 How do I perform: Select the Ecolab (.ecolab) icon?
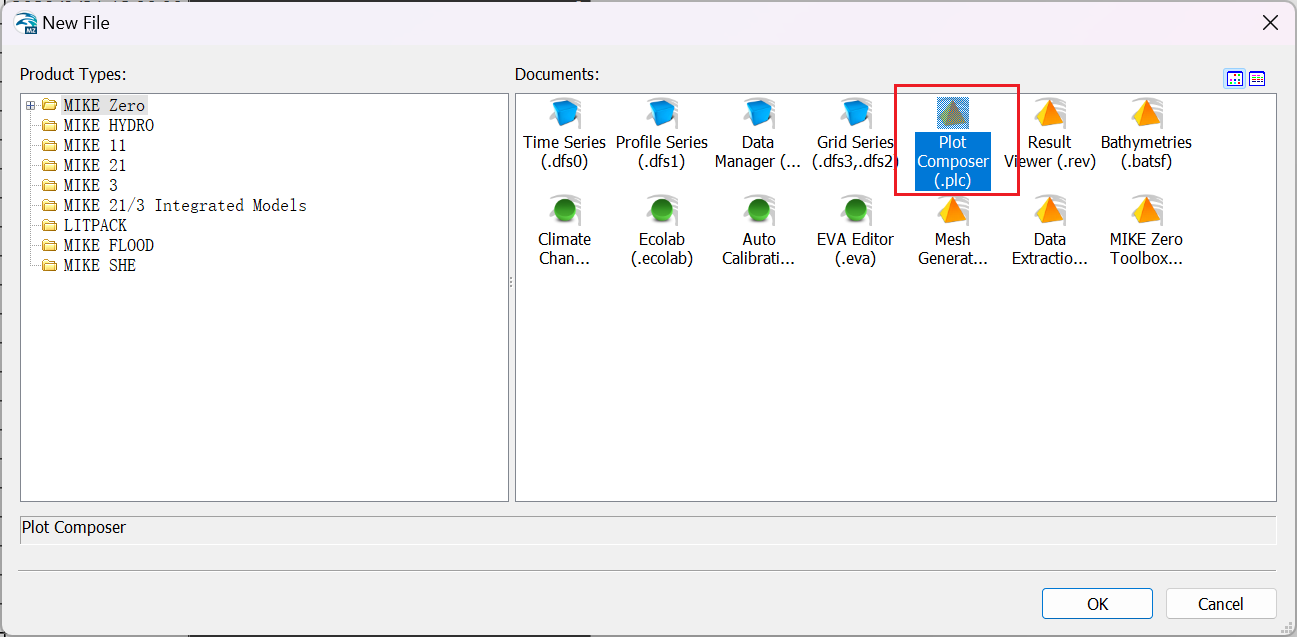[661, 210]
